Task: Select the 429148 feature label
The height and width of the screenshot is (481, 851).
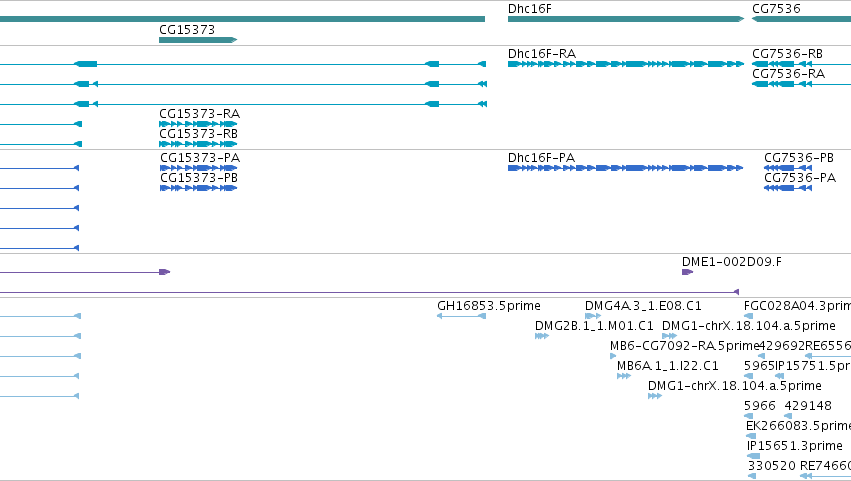Action: (808, 406)
